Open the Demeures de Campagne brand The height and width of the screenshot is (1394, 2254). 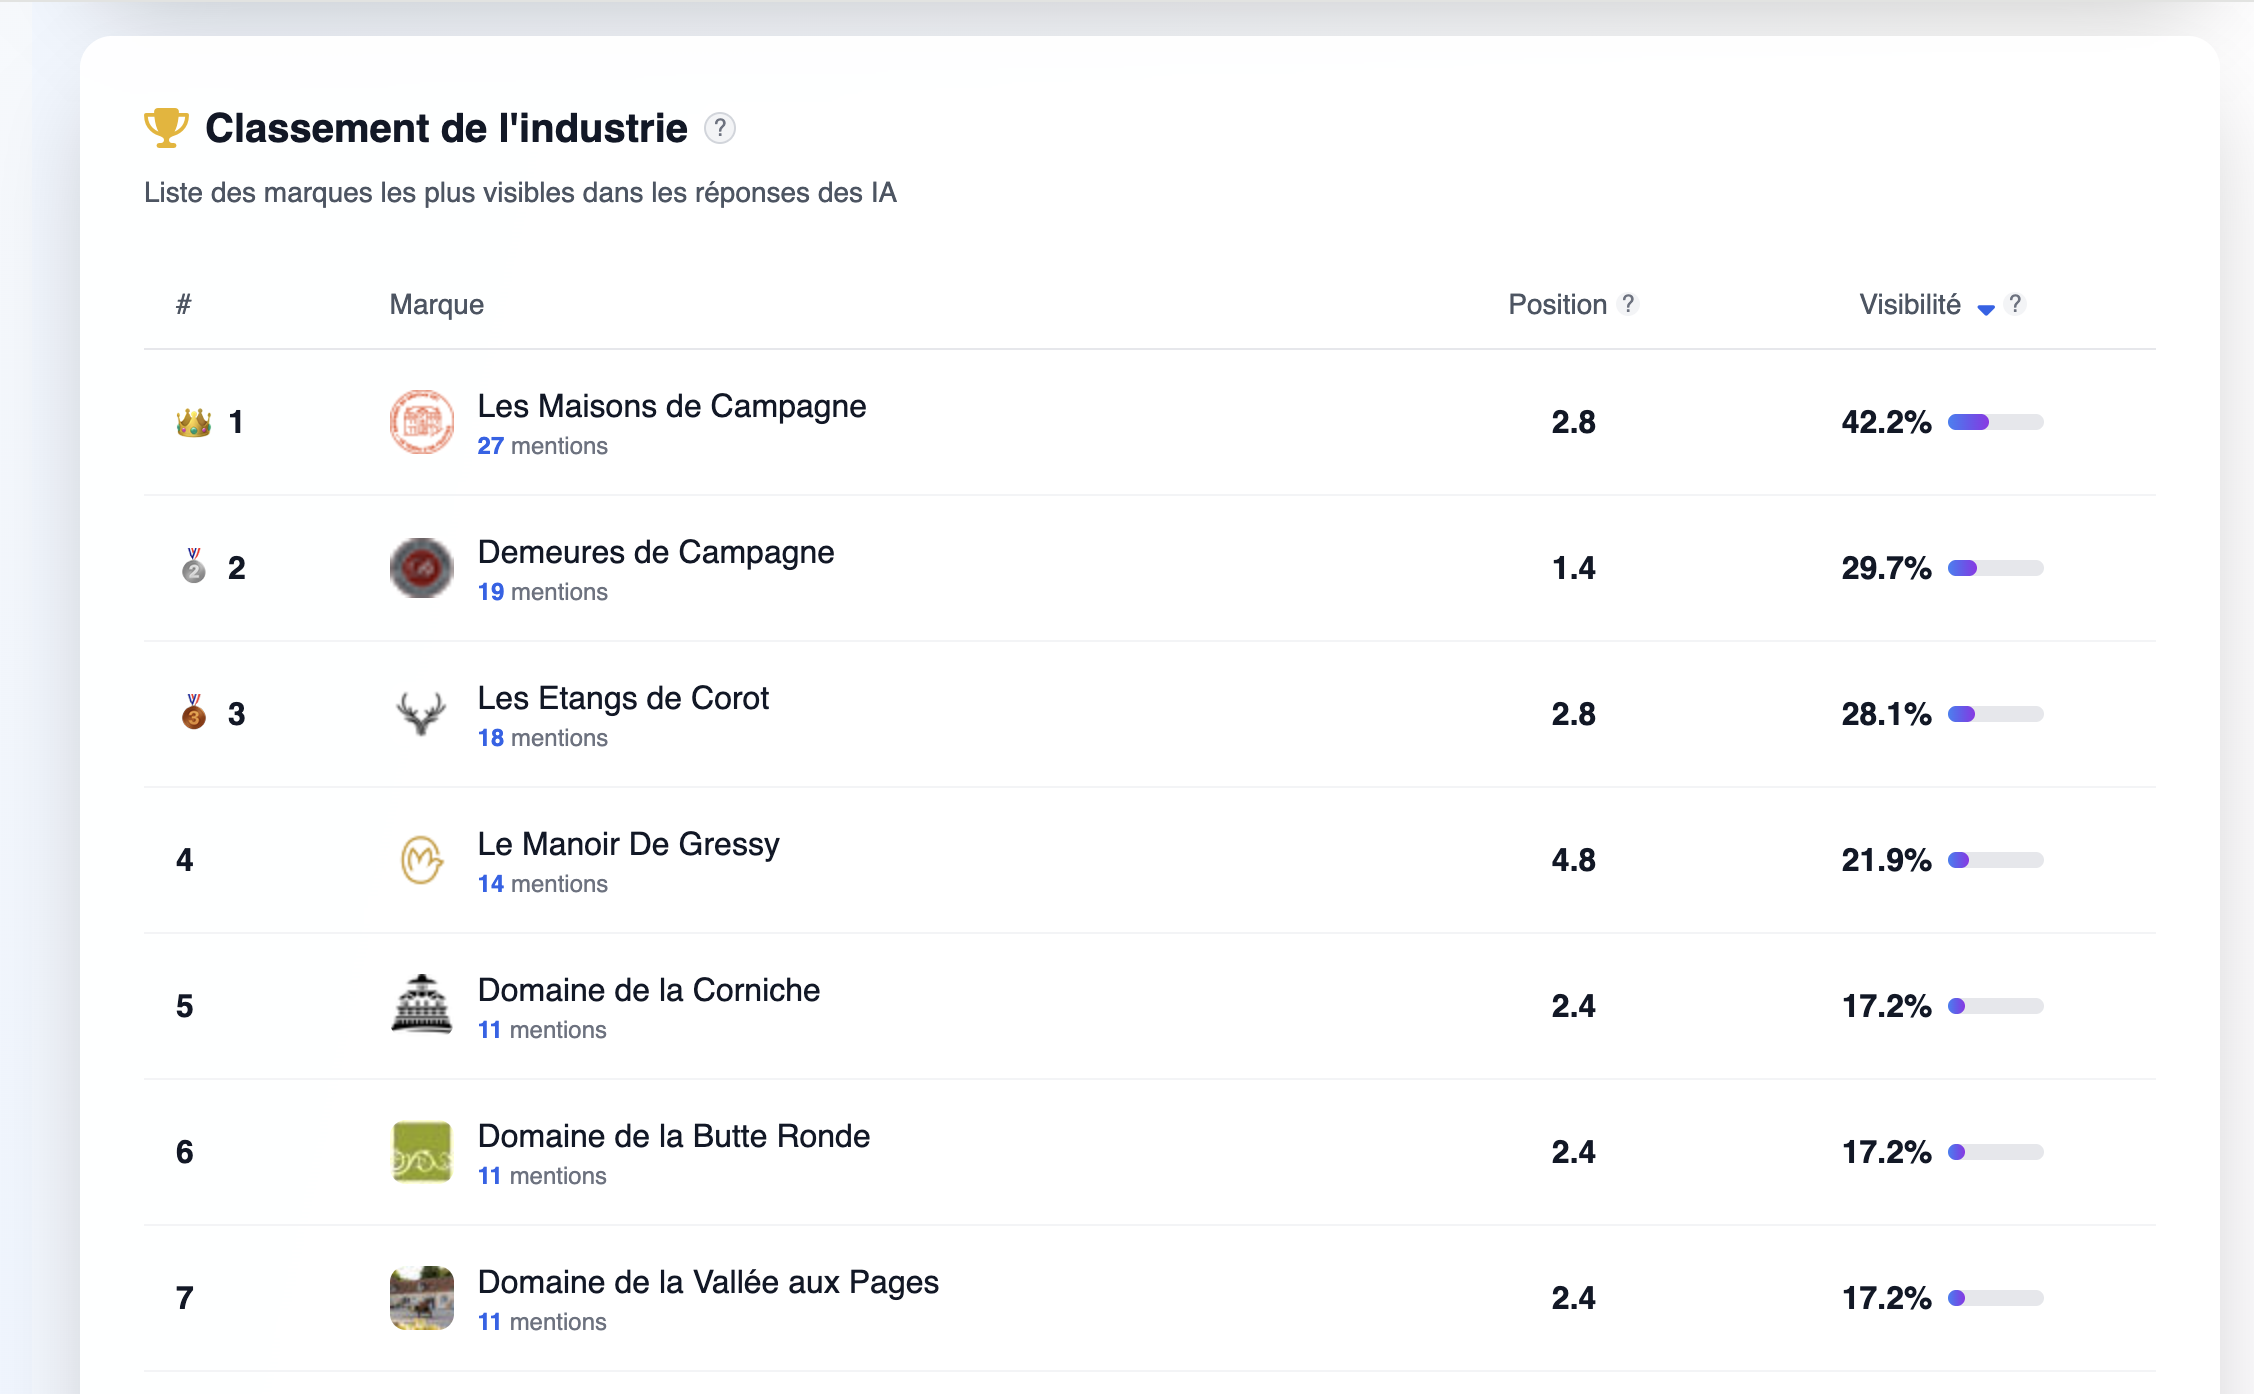[655, 552]
